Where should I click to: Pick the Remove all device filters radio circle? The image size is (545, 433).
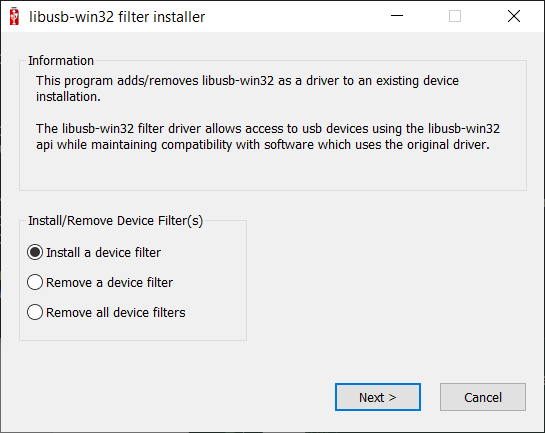(35, 312)
